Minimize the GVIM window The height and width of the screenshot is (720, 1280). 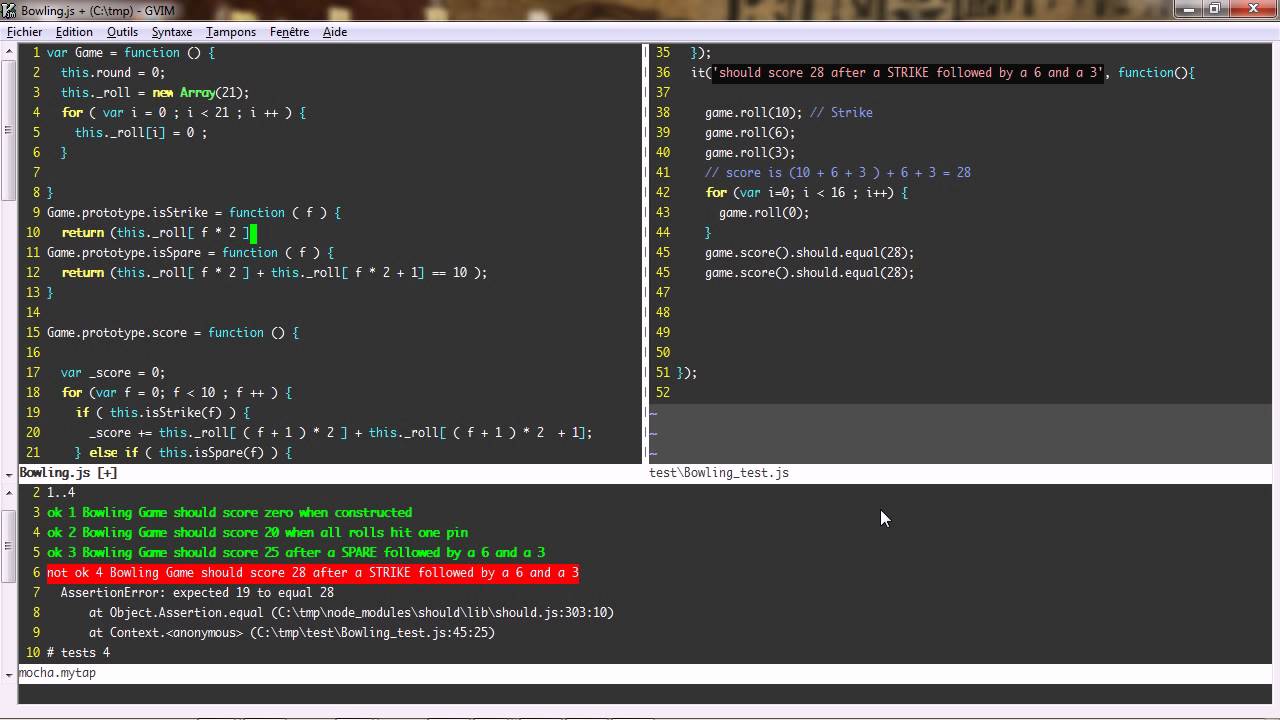point(1188,8)
